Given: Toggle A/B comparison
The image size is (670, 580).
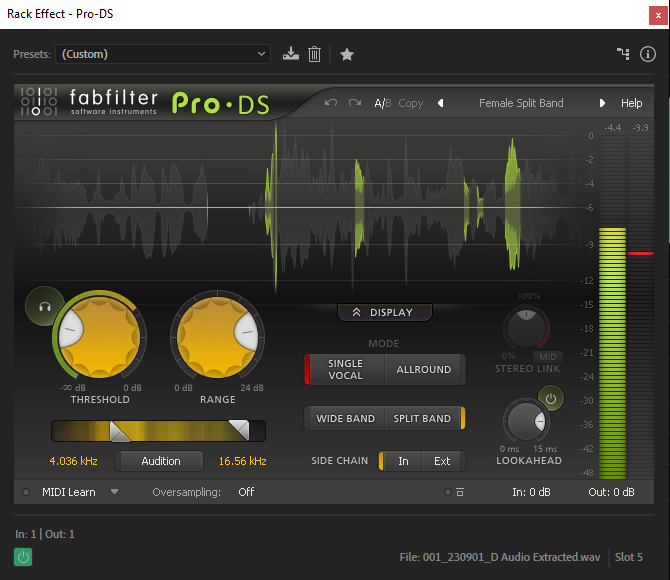Looking at the screenshot, I should coord(383,103).
